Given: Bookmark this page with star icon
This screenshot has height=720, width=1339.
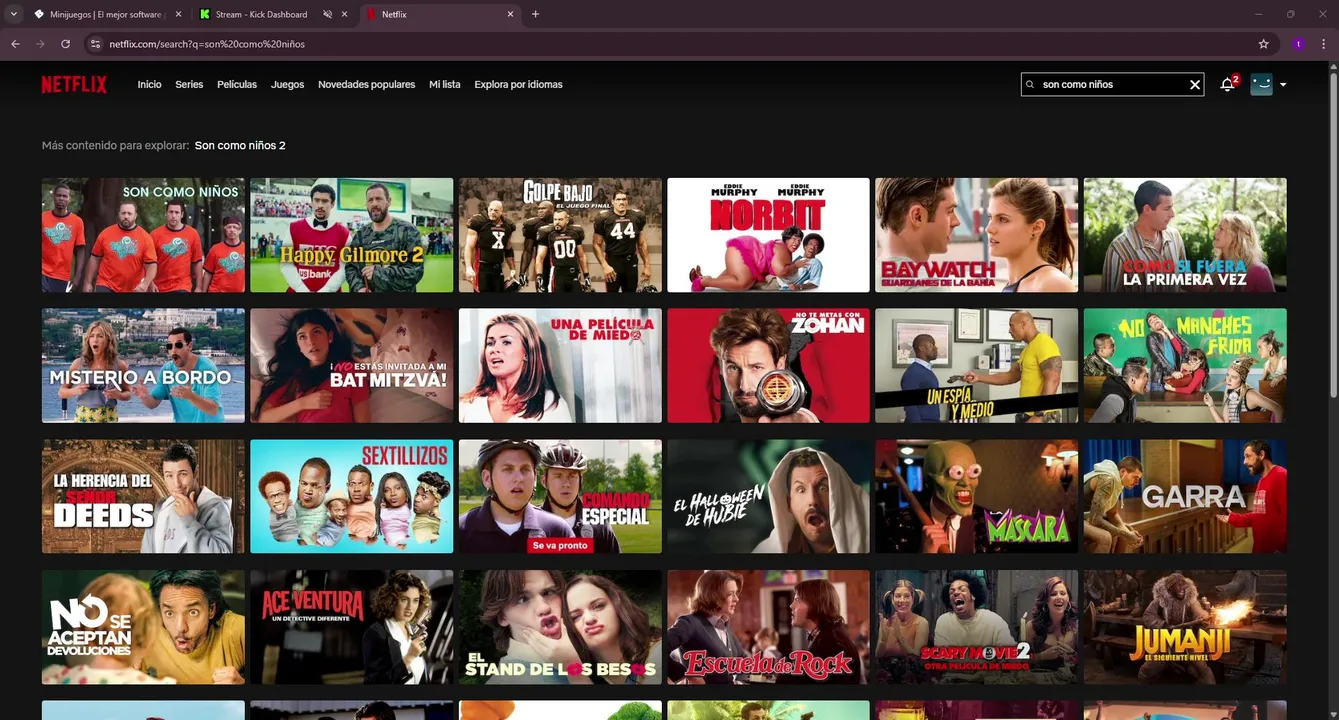Looking at the screenshot, I should pos(1263,44).
